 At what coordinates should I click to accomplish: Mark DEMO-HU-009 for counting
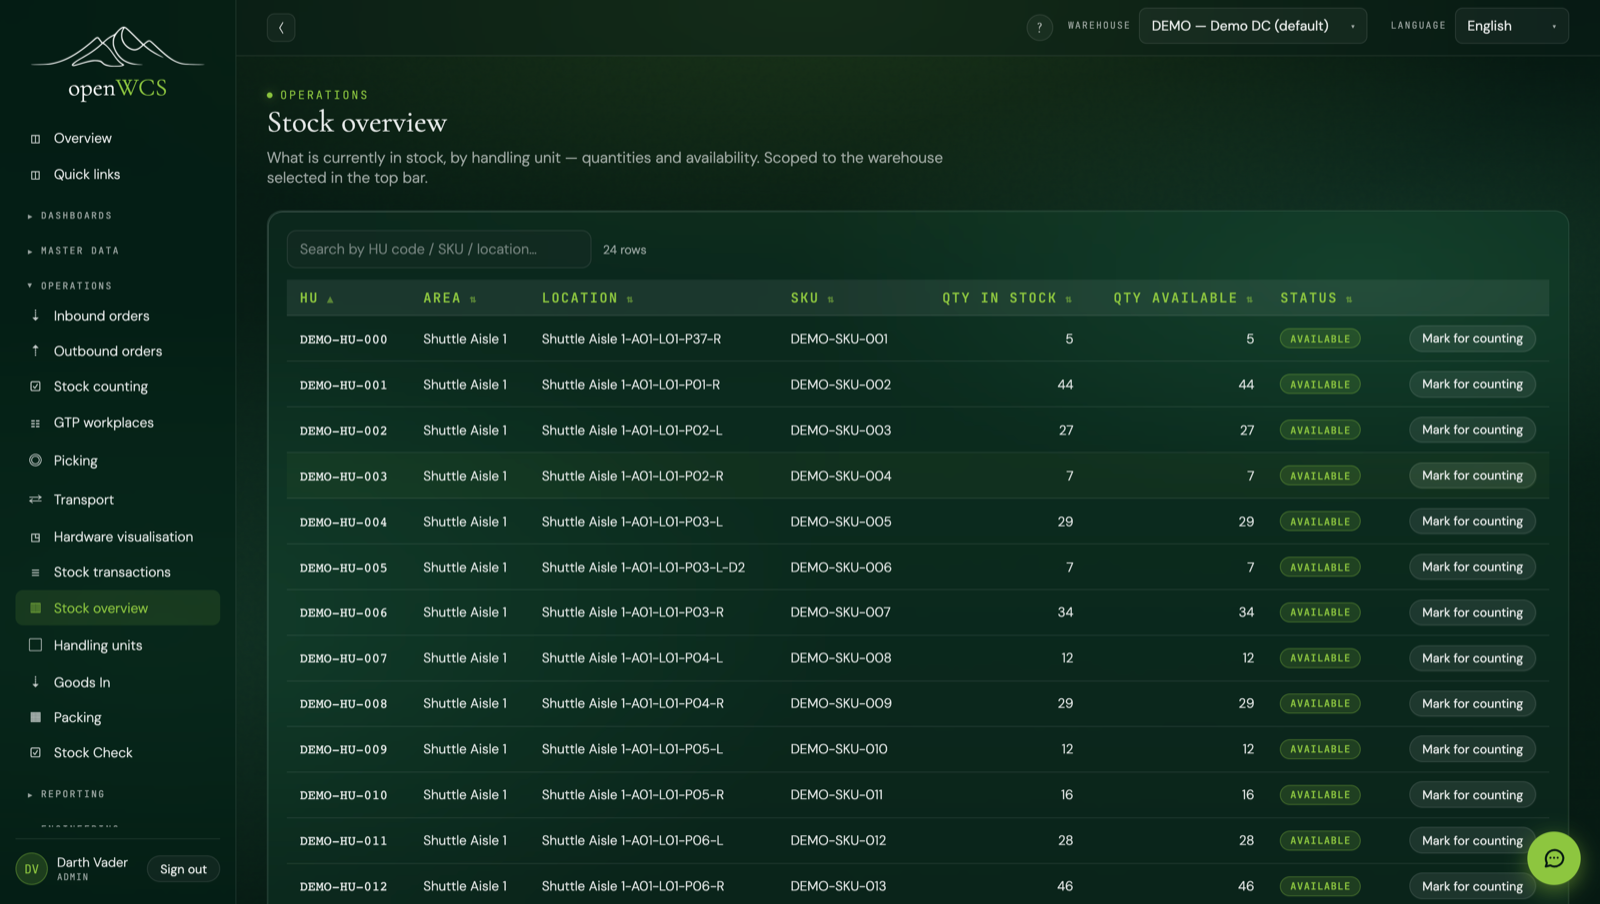1472,749
